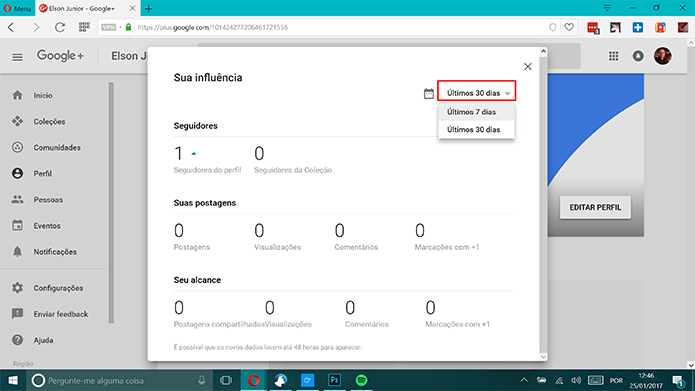
Task: Open the volume control in tray
Action: point(576,380)
